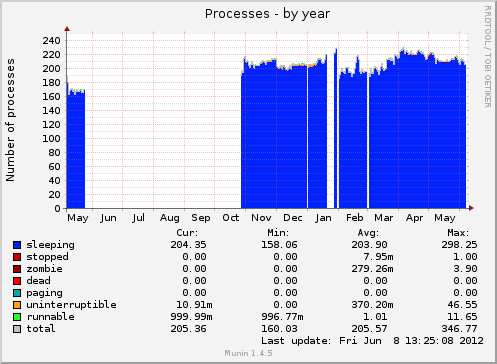Click the 100 y-axis tick label
The width and height of the screenshot is (497, 364).
(x=51, y=139)
